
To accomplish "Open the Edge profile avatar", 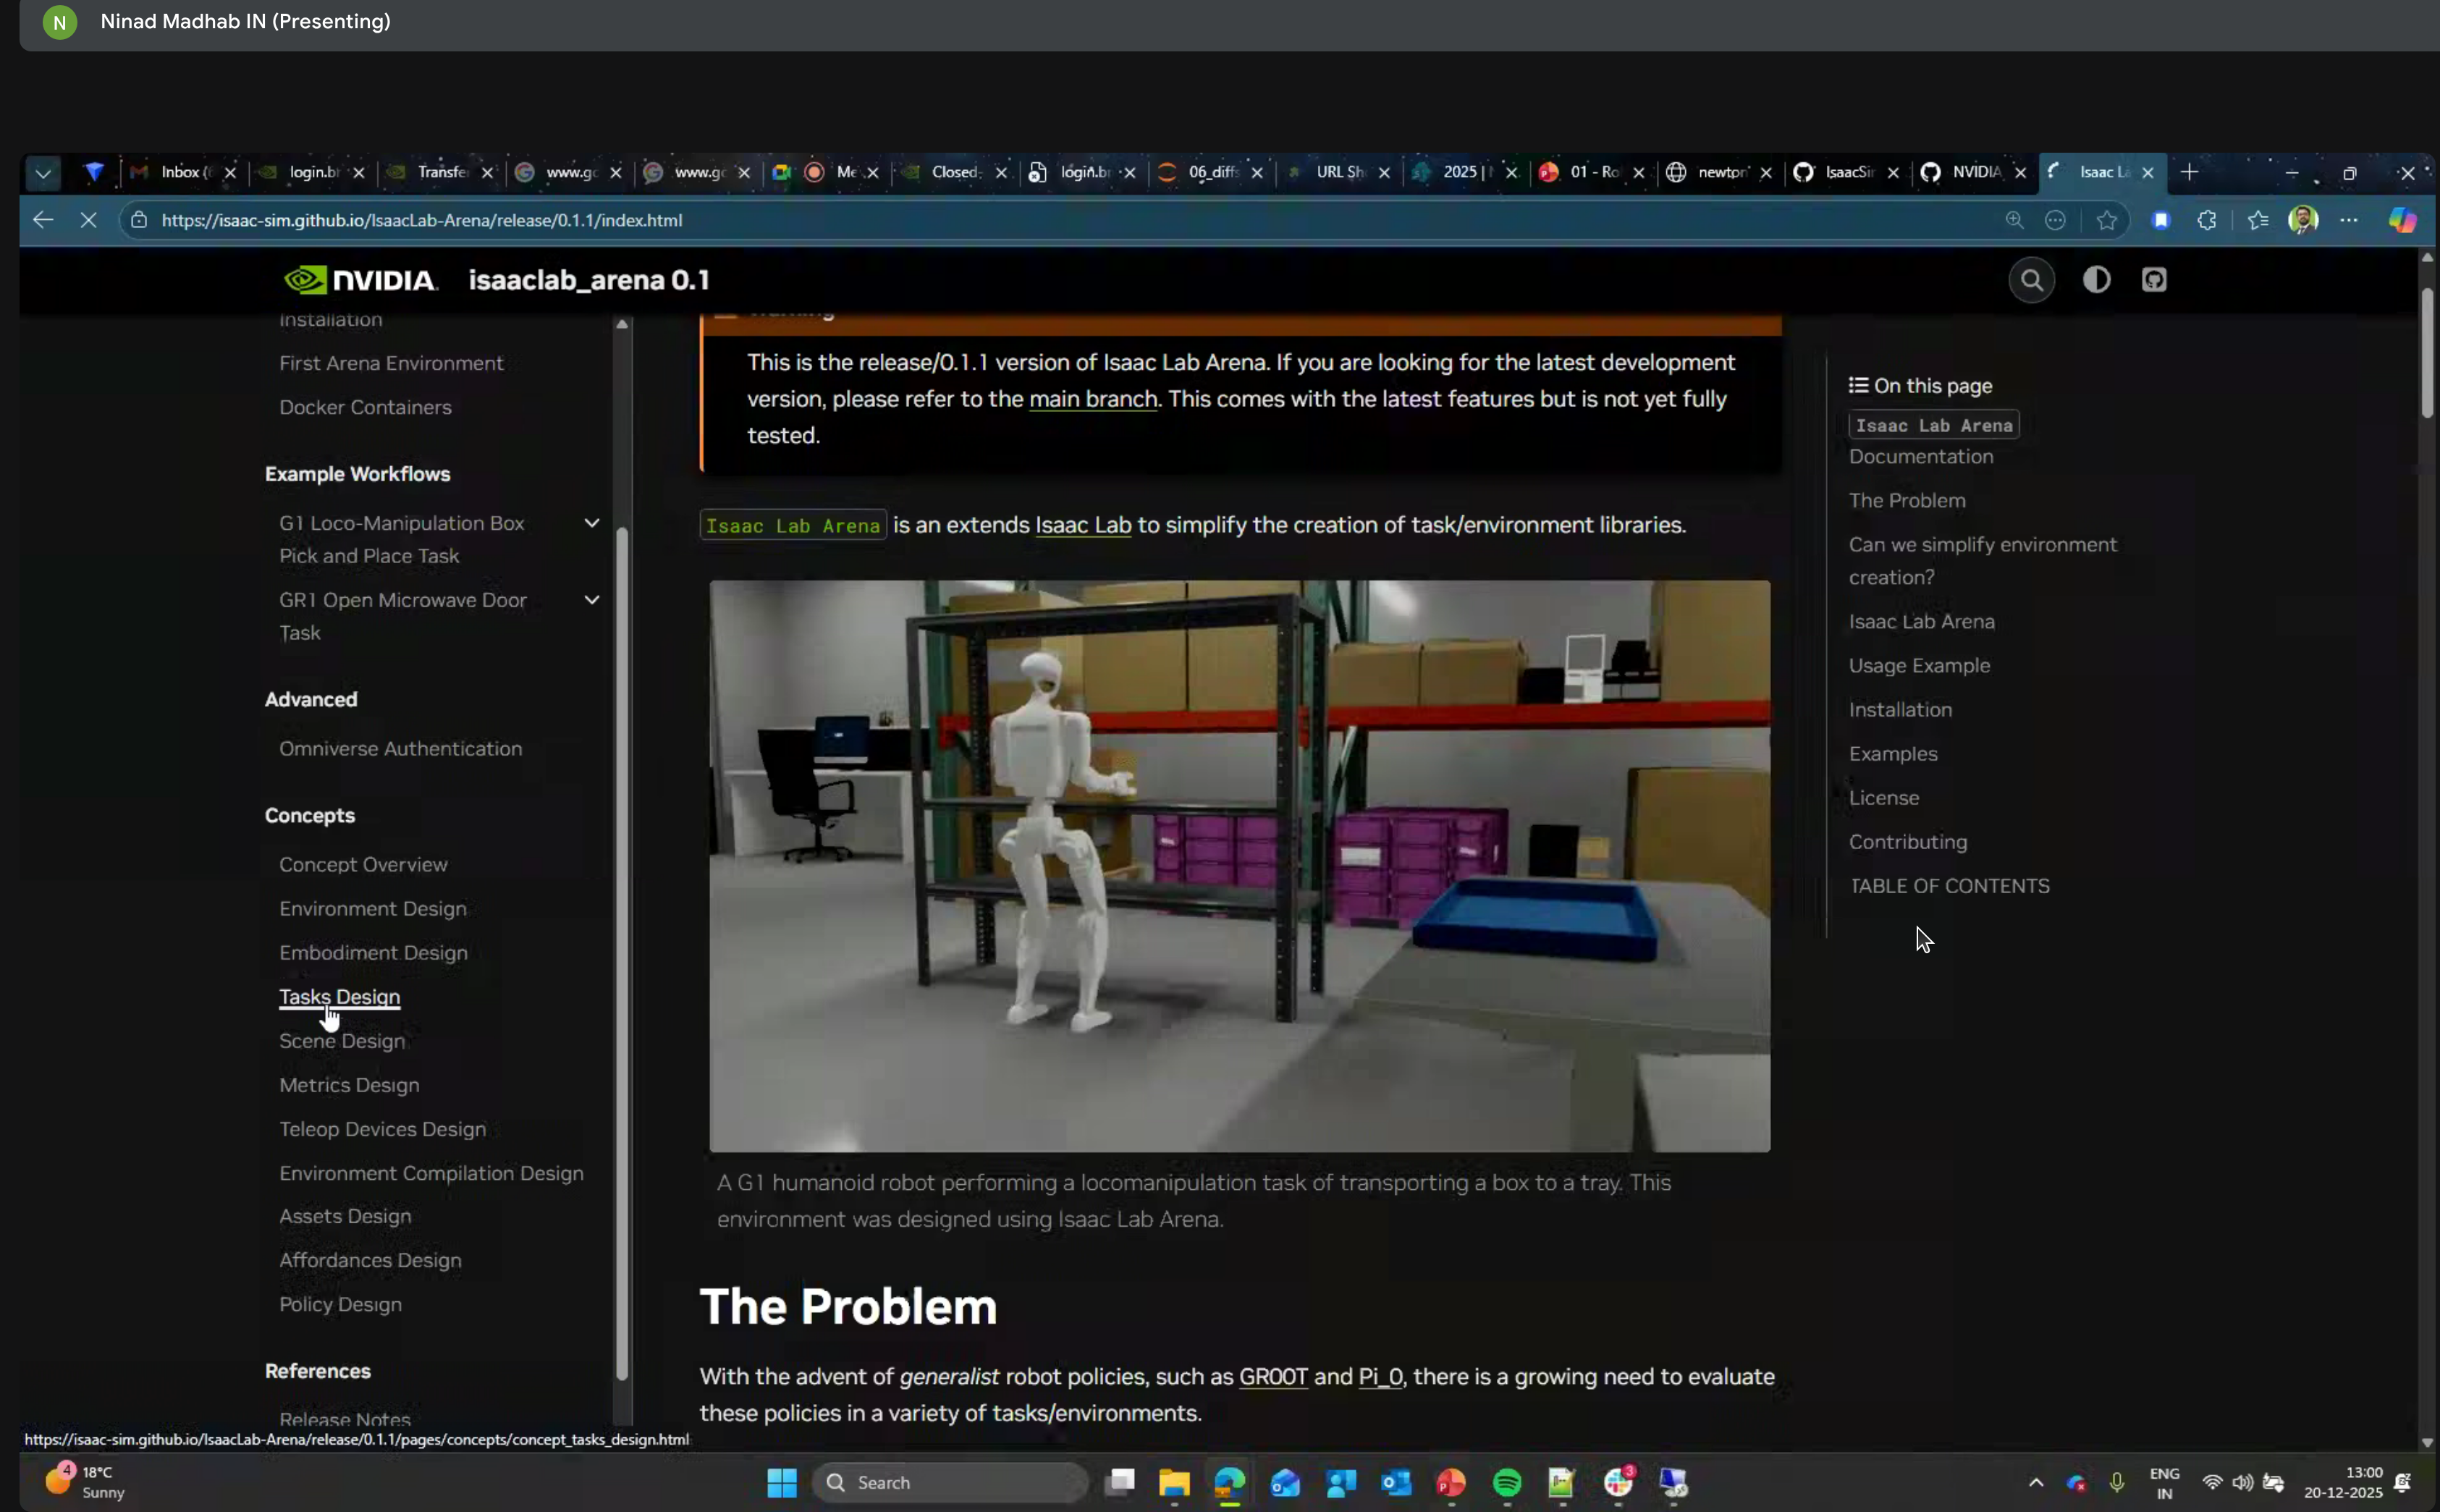I will (2302, 220).
